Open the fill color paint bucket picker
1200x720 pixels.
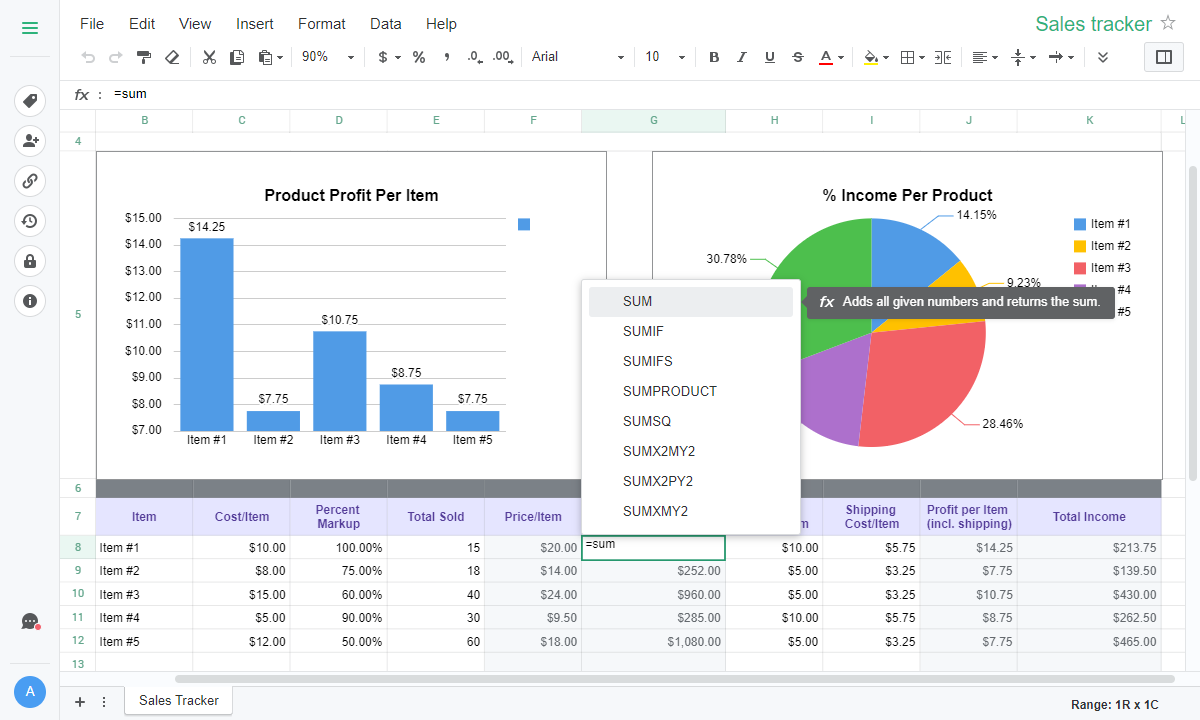pyautogui.click(x=874, y=57)
